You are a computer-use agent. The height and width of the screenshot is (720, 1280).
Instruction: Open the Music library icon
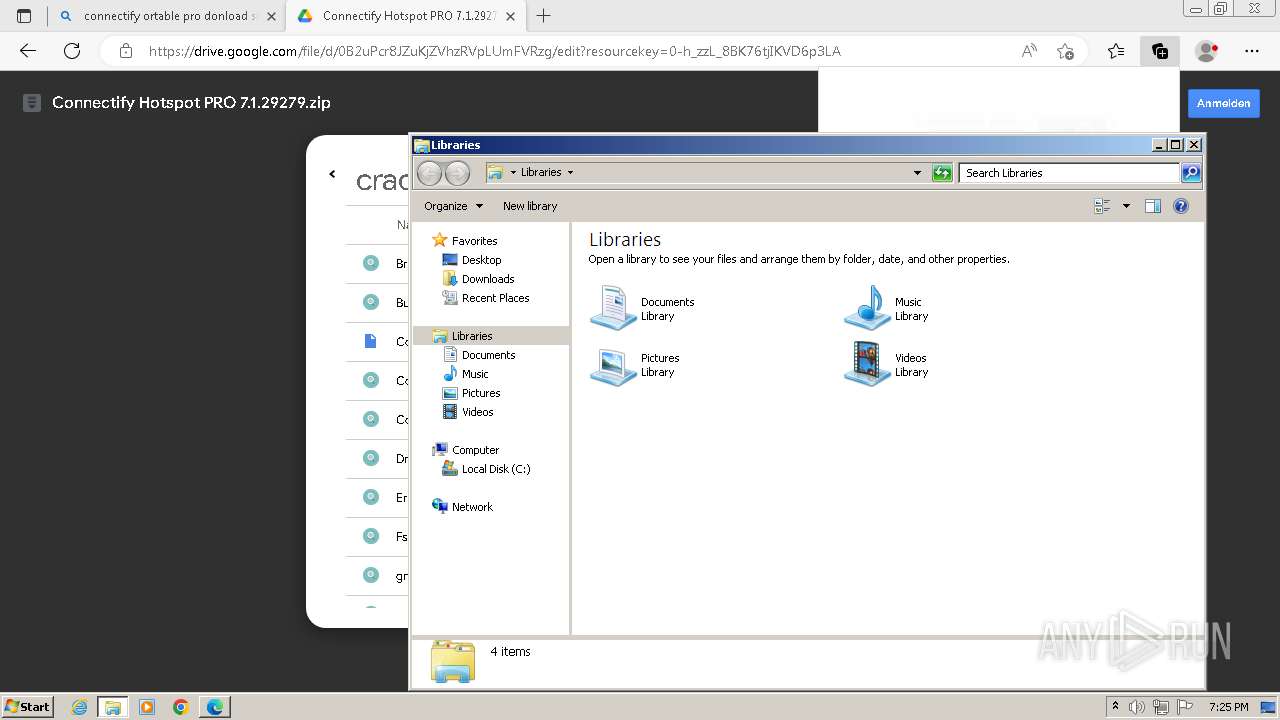click(867, 308)
